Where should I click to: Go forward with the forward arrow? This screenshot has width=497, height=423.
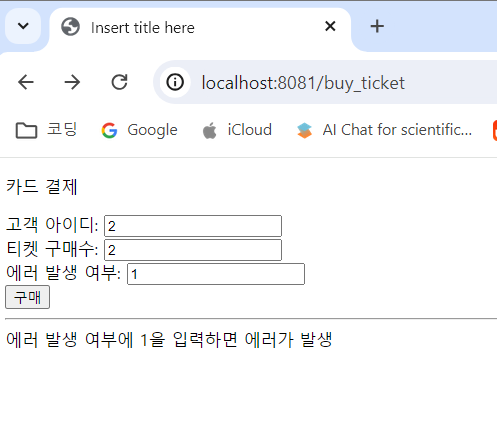pyautogui.click(x=72, y=82)
